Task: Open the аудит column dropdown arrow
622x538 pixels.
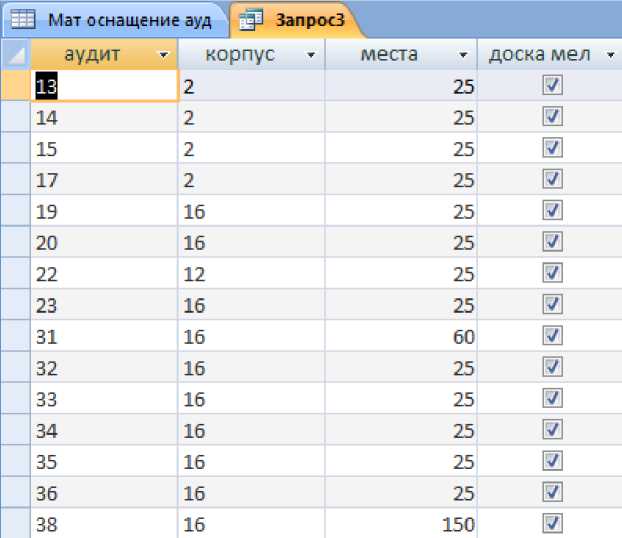Action: [x=163, y=55]
